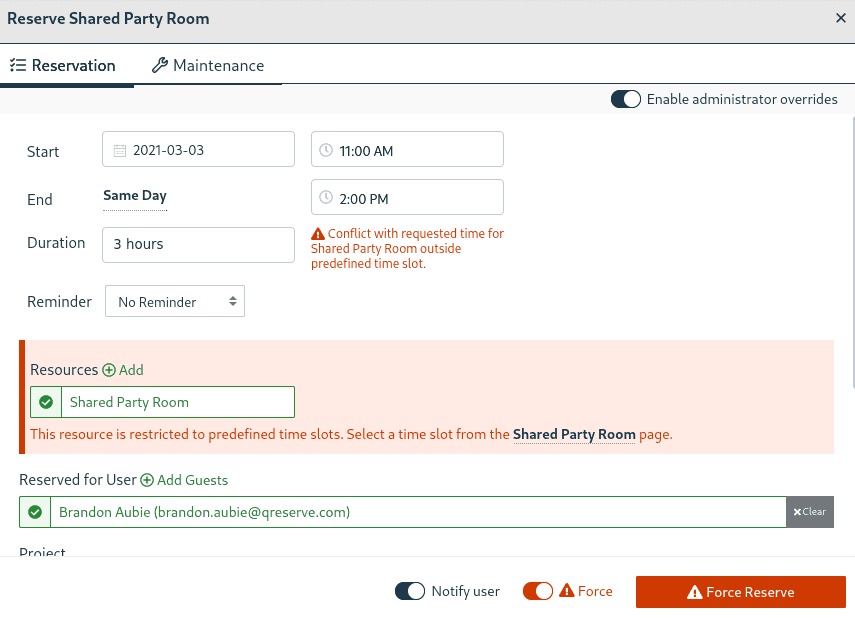Screen dimensions: 855x618
Task: Switch to the Maintenance tab
Action: [x=208, y=66]
